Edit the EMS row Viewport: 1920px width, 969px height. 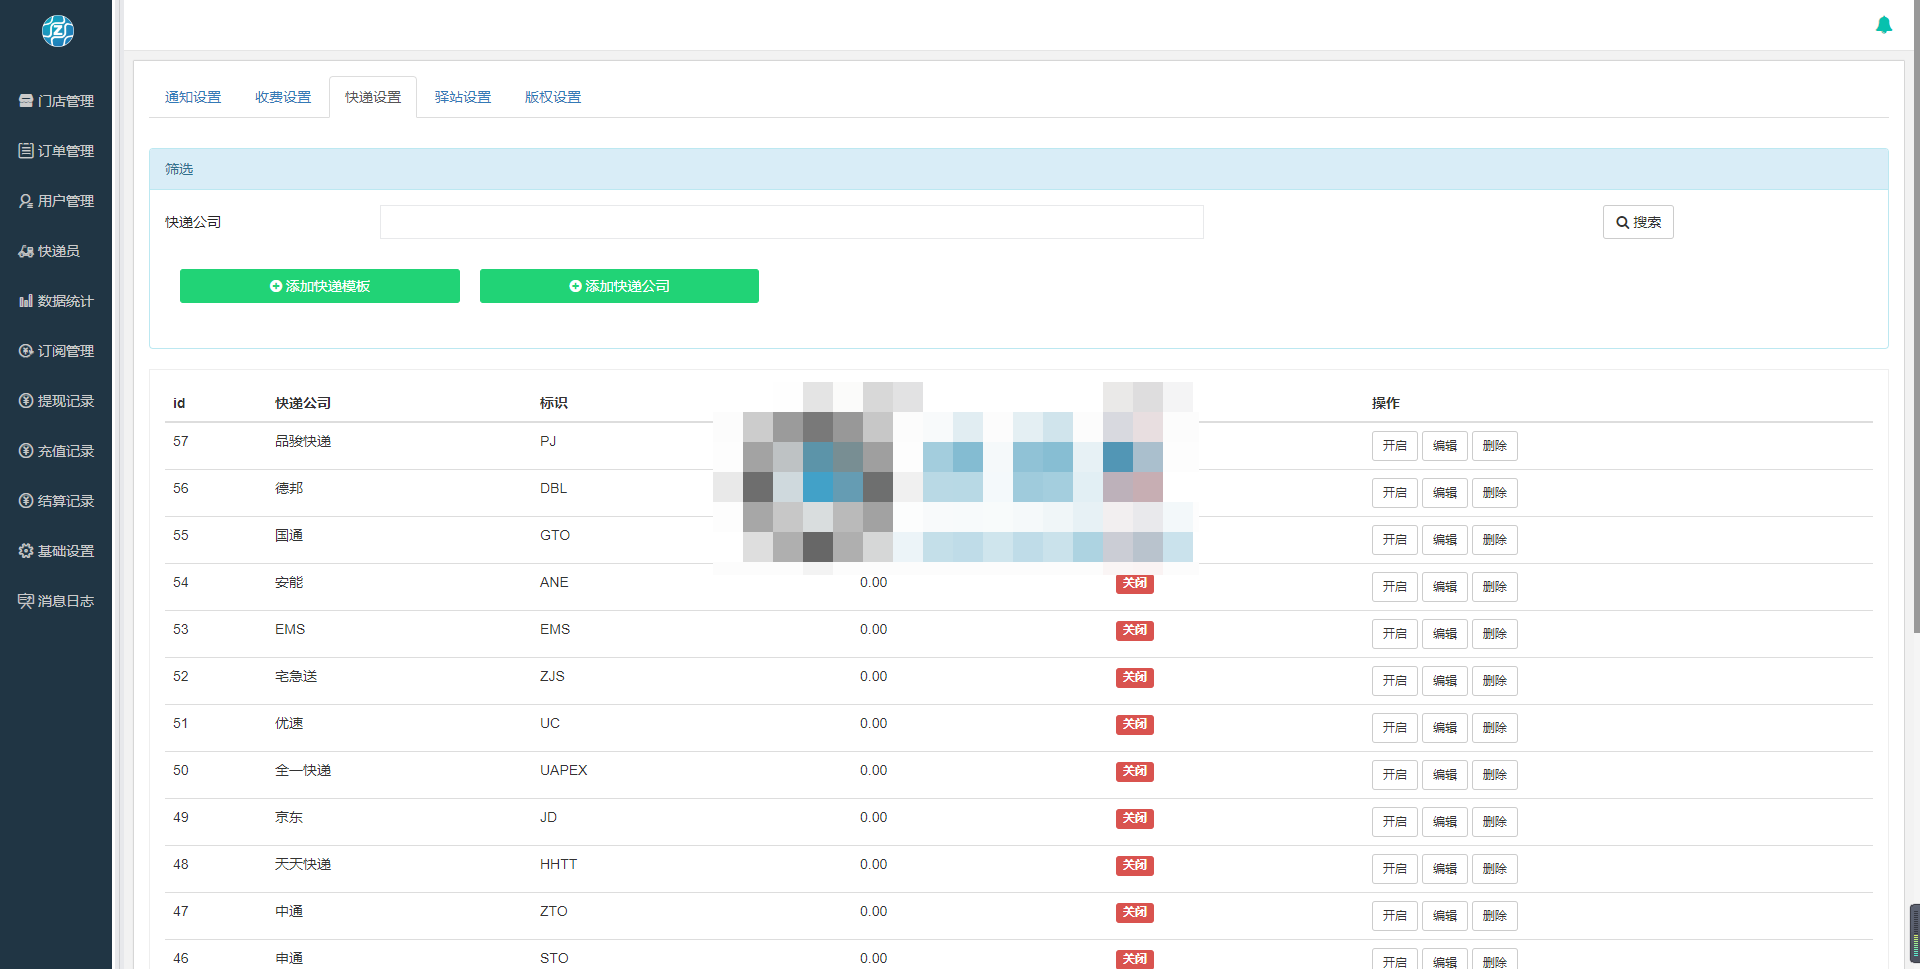1444,634
